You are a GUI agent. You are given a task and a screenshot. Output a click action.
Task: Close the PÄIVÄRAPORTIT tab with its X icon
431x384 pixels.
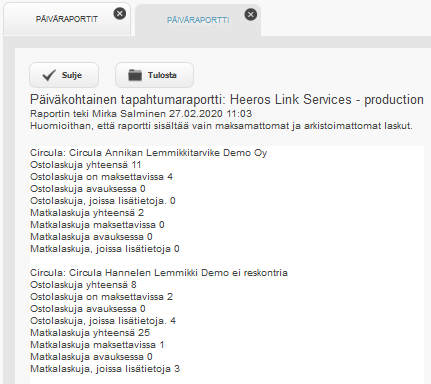point(120,14)
